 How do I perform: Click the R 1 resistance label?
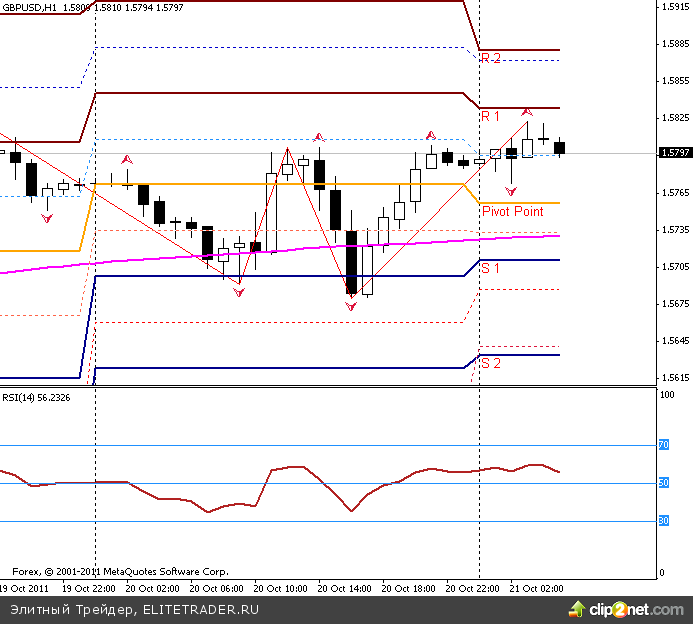point(491,117)
